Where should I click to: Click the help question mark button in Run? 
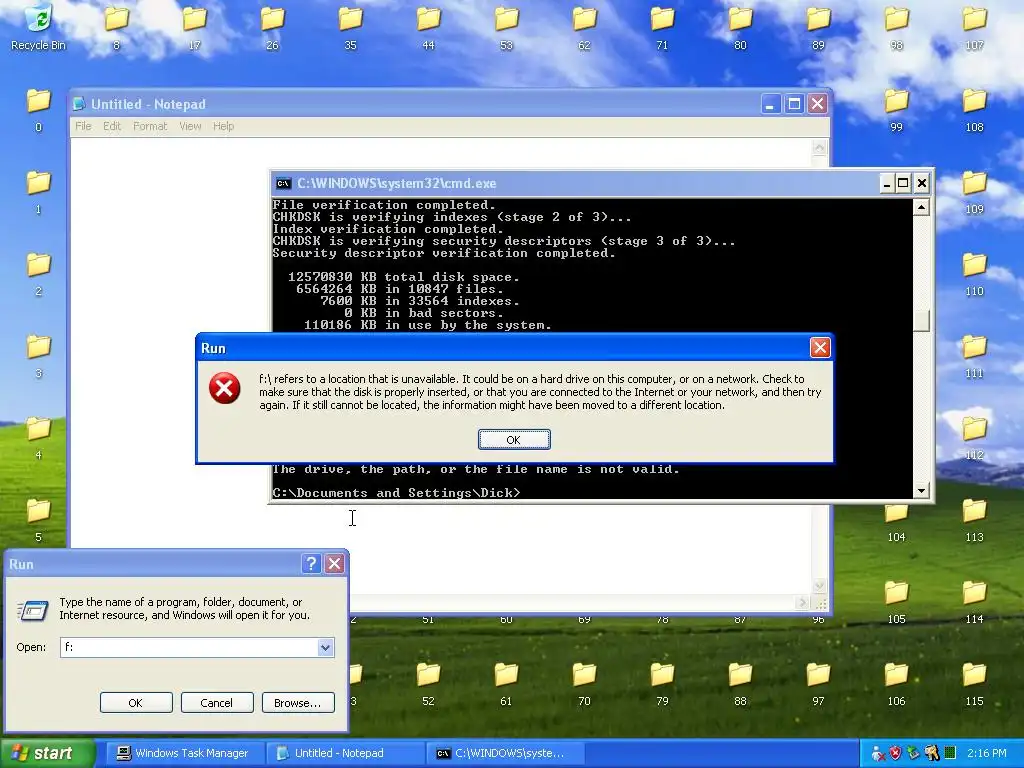312,564
